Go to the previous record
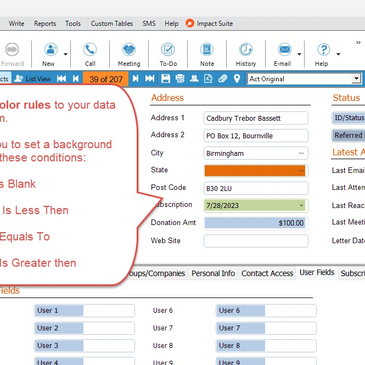Viewport: 365px width, 365px height. click(x=76, y=79)
